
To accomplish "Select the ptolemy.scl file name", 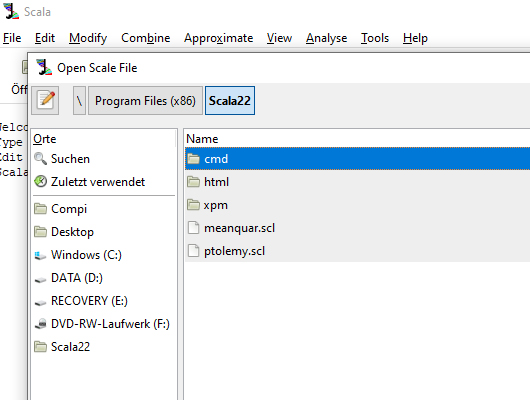I will (234, 251).
